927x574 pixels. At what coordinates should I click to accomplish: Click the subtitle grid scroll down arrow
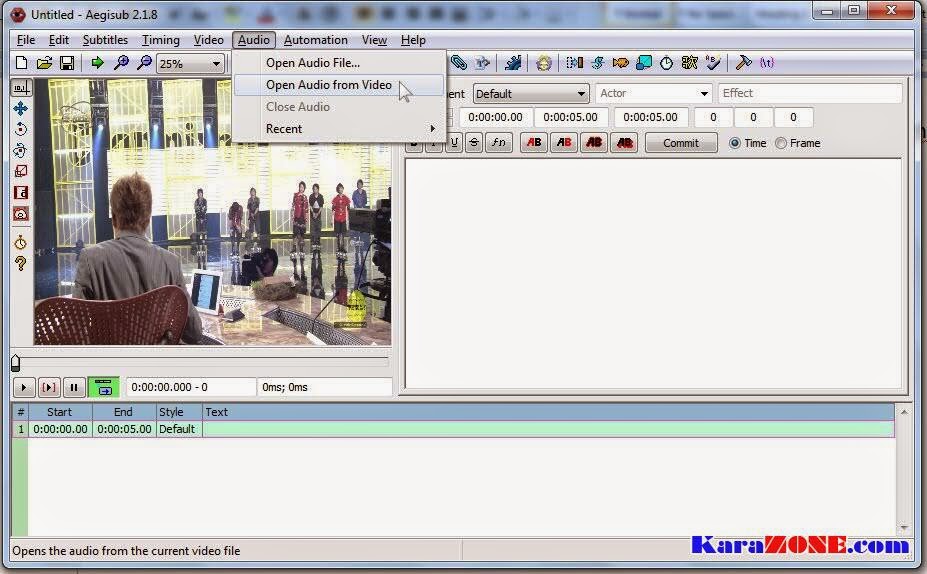[903, 528]
